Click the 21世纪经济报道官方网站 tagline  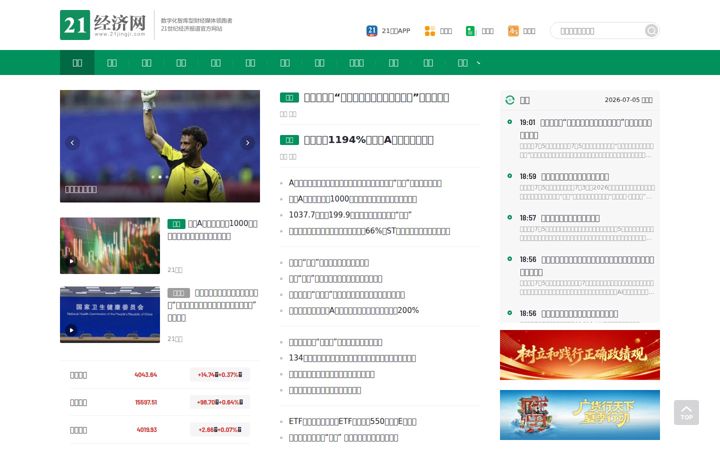click(191, 28)
